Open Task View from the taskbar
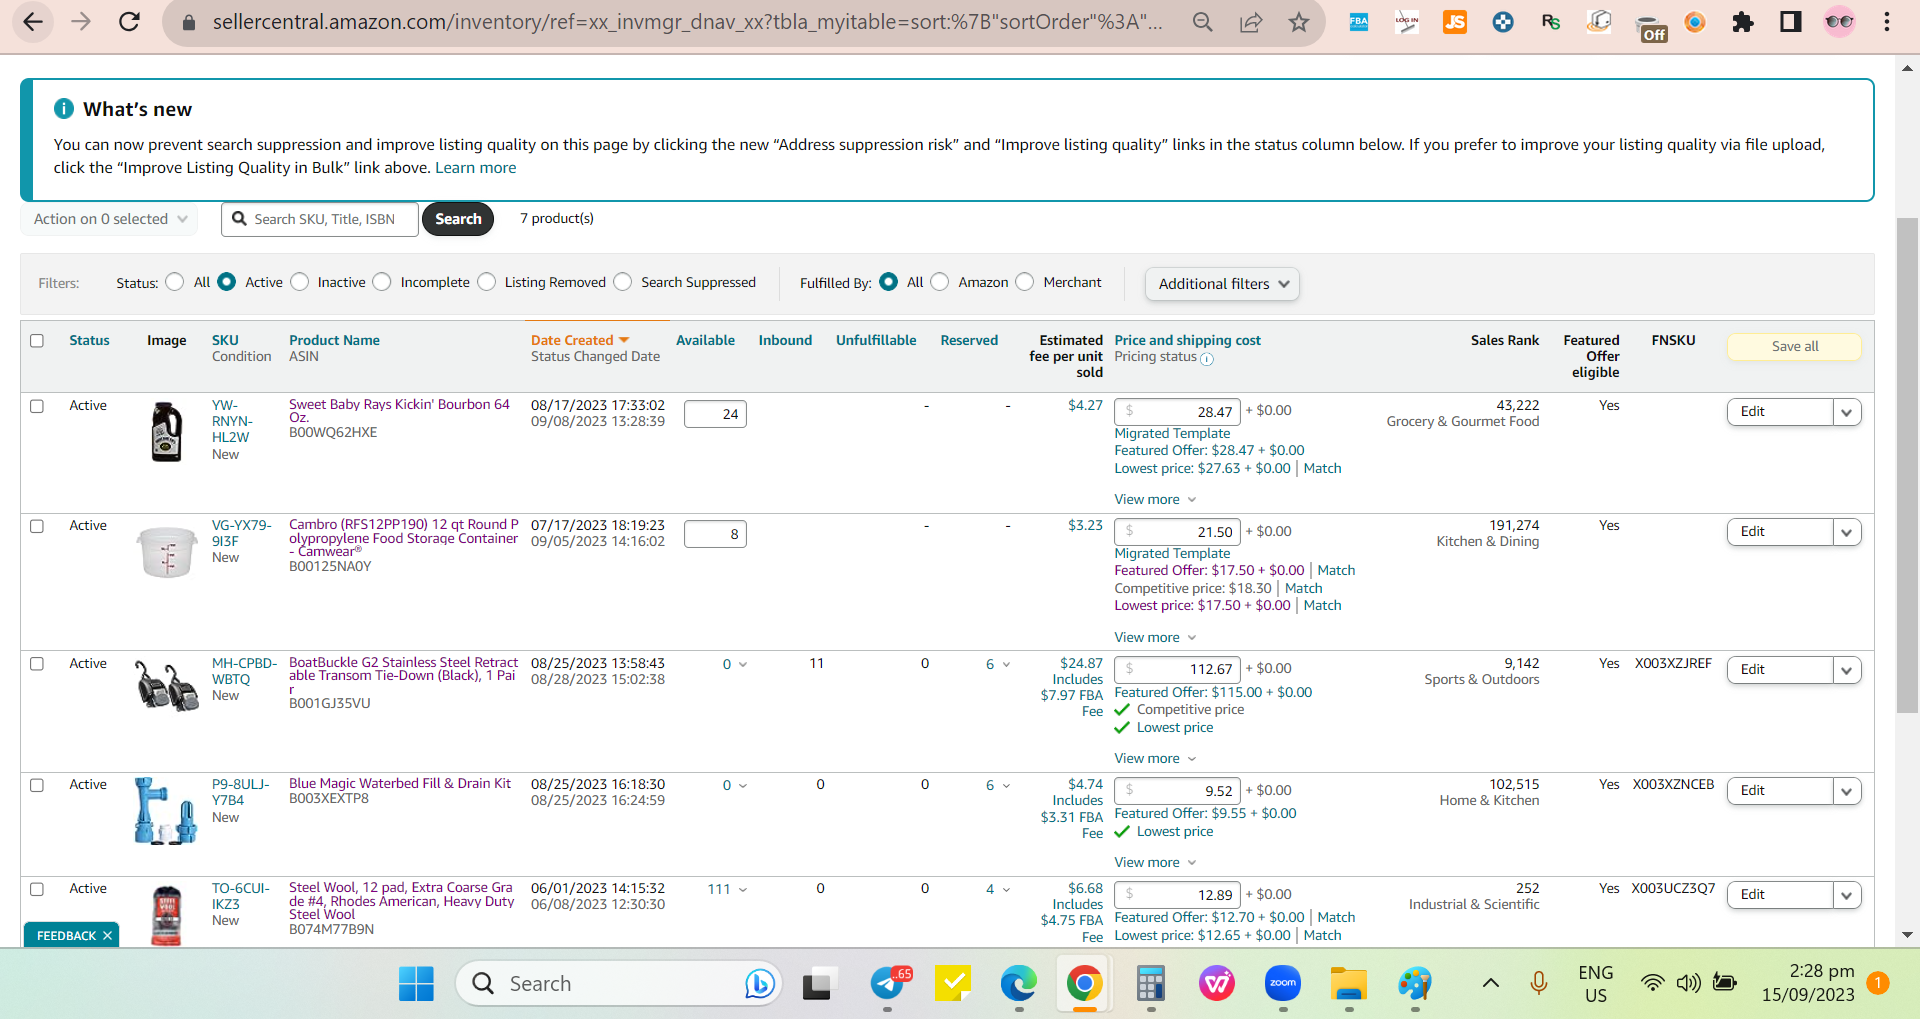The image size is (1920, 1019). 817,984
